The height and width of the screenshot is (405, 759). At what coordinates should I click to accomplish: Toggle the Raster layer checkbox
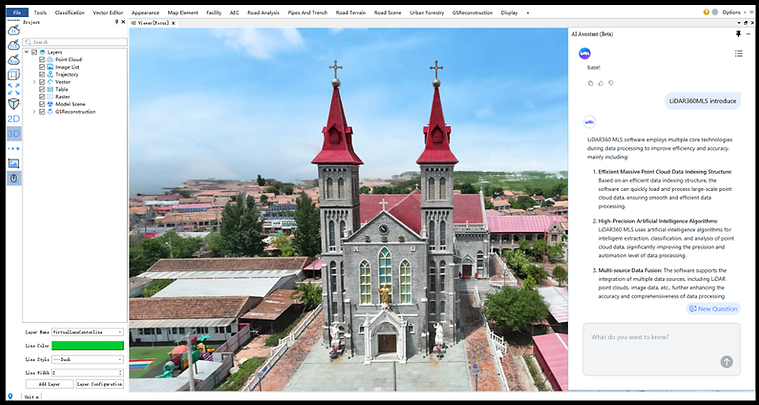(x=42, y=97)
